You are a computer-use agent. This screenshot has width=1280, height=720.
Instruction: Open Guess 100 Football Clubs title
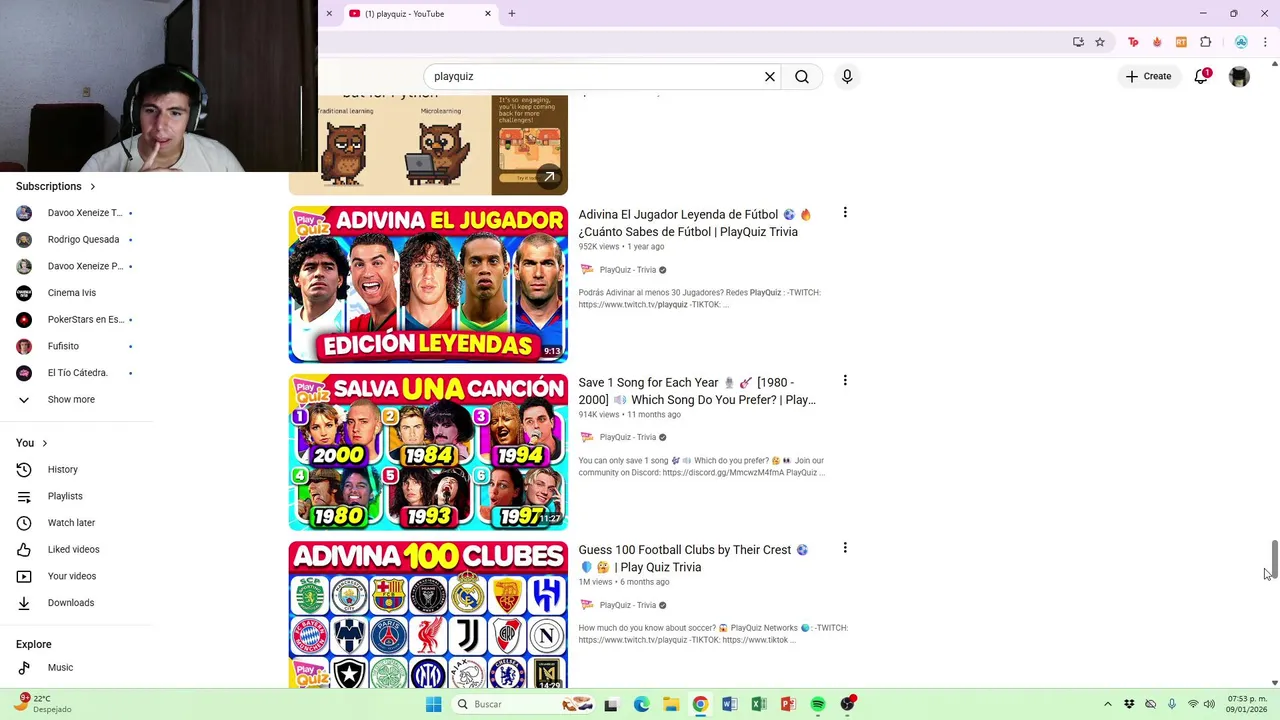coord(694,558)
